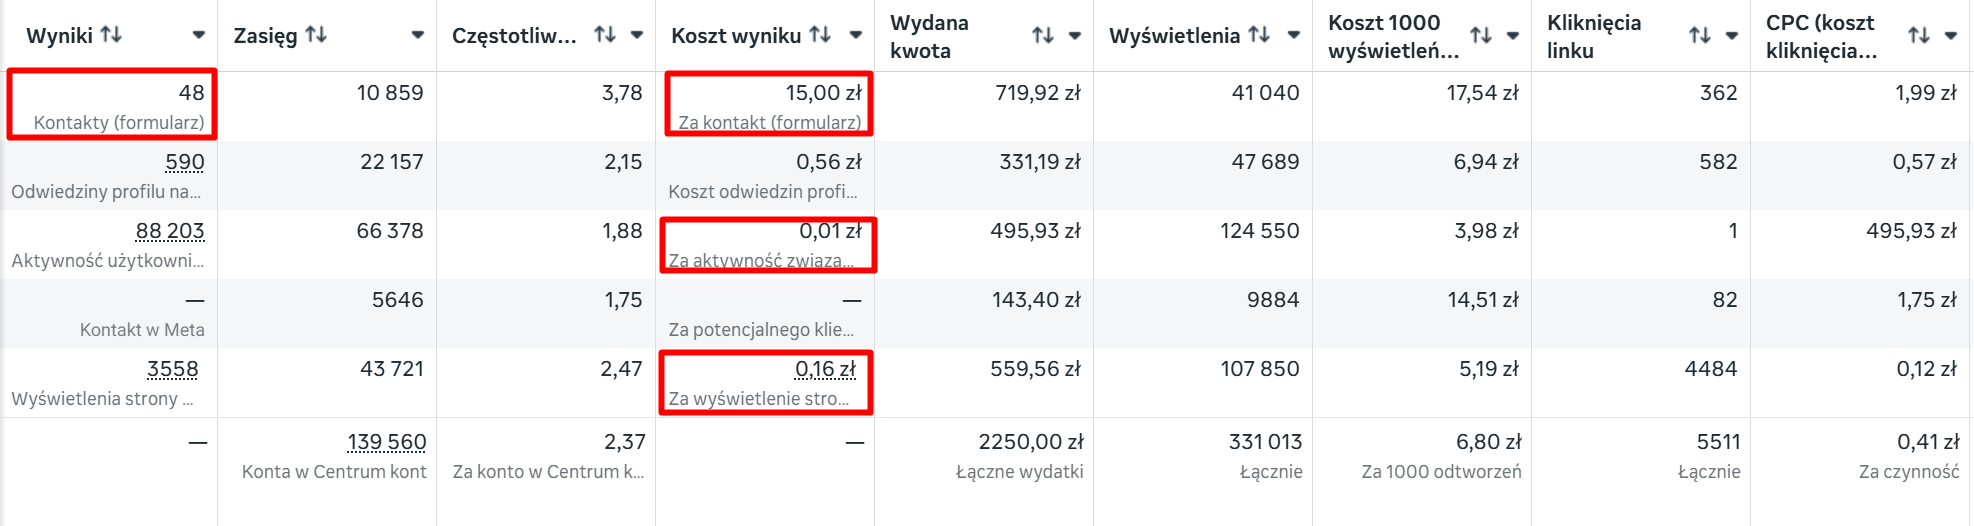
Task: Click the 590 profile visits result
Action: point(185,162)
